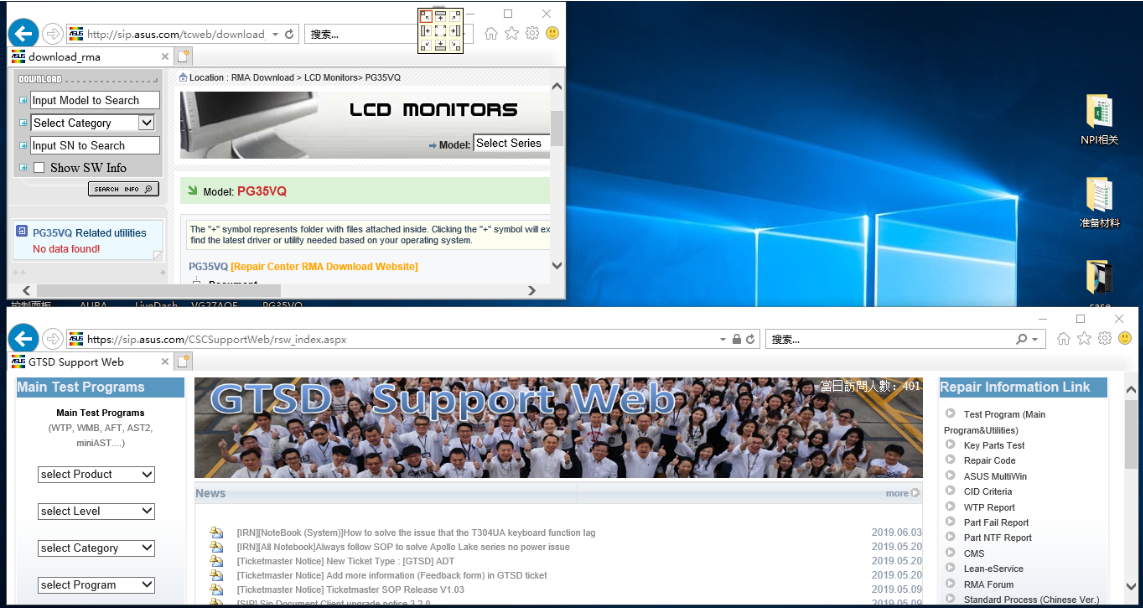Click the arrow bullet beside Lean-eService
The height and width of the screenshot is (608, 1143).
[951, 568]
